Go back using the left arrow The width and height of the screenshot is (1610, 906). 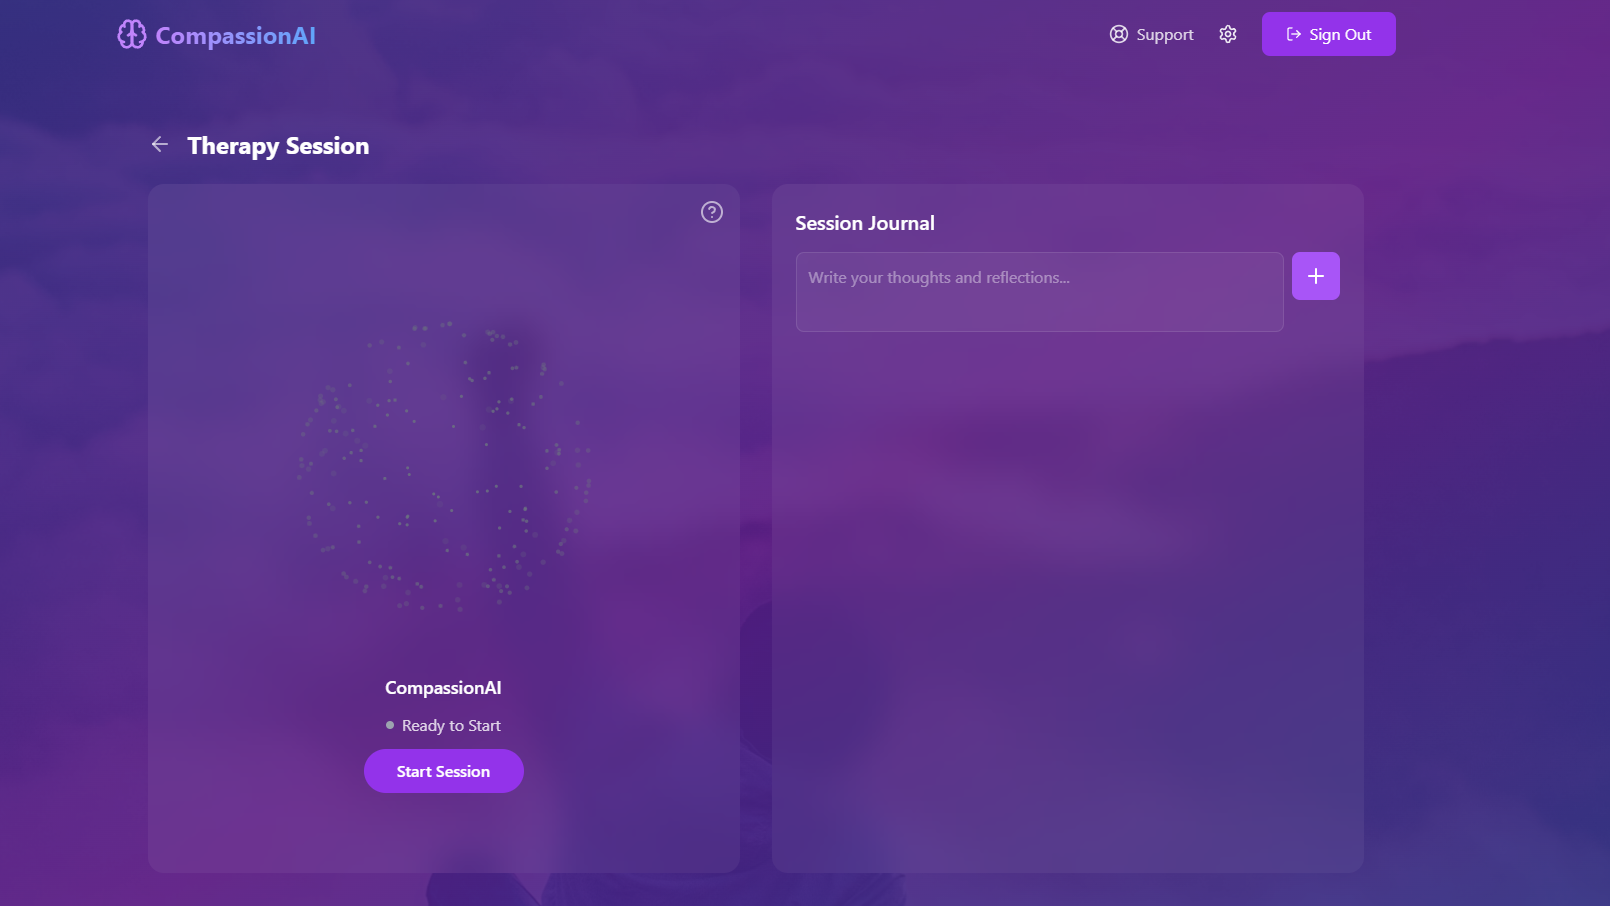160,144
